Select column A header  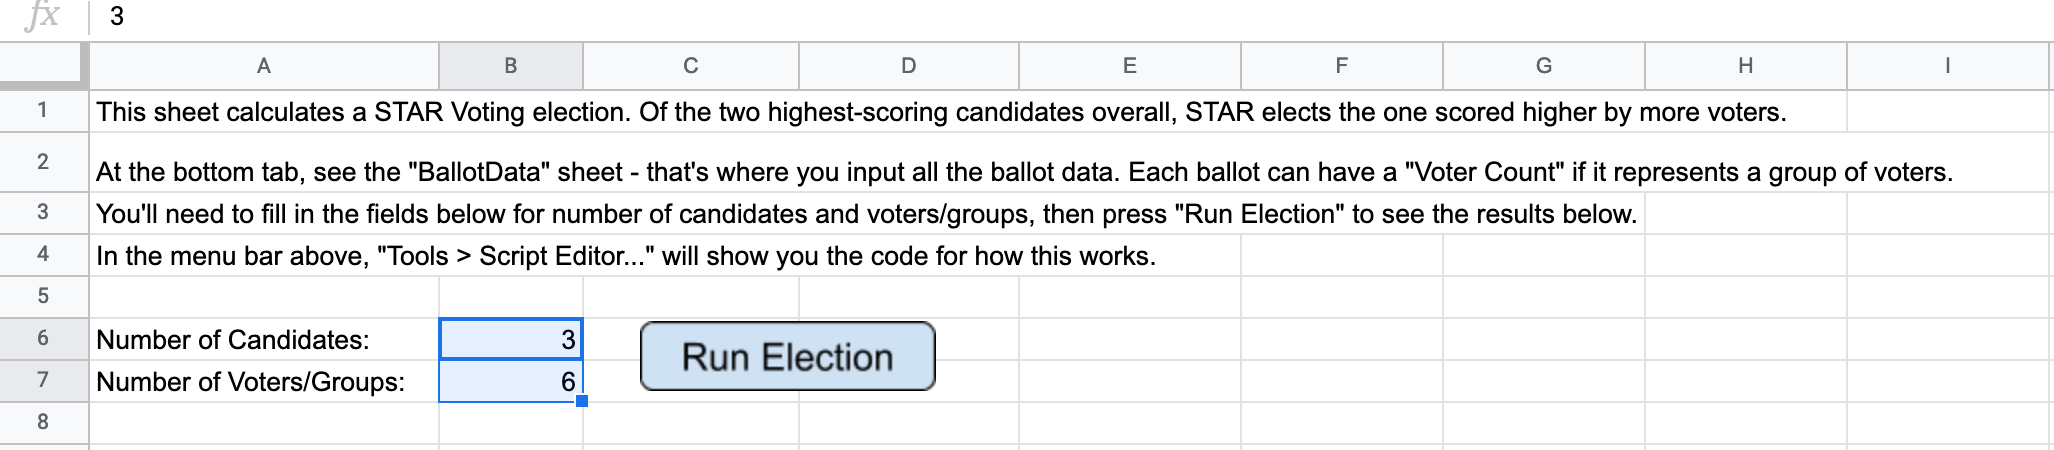pos(264,66)
